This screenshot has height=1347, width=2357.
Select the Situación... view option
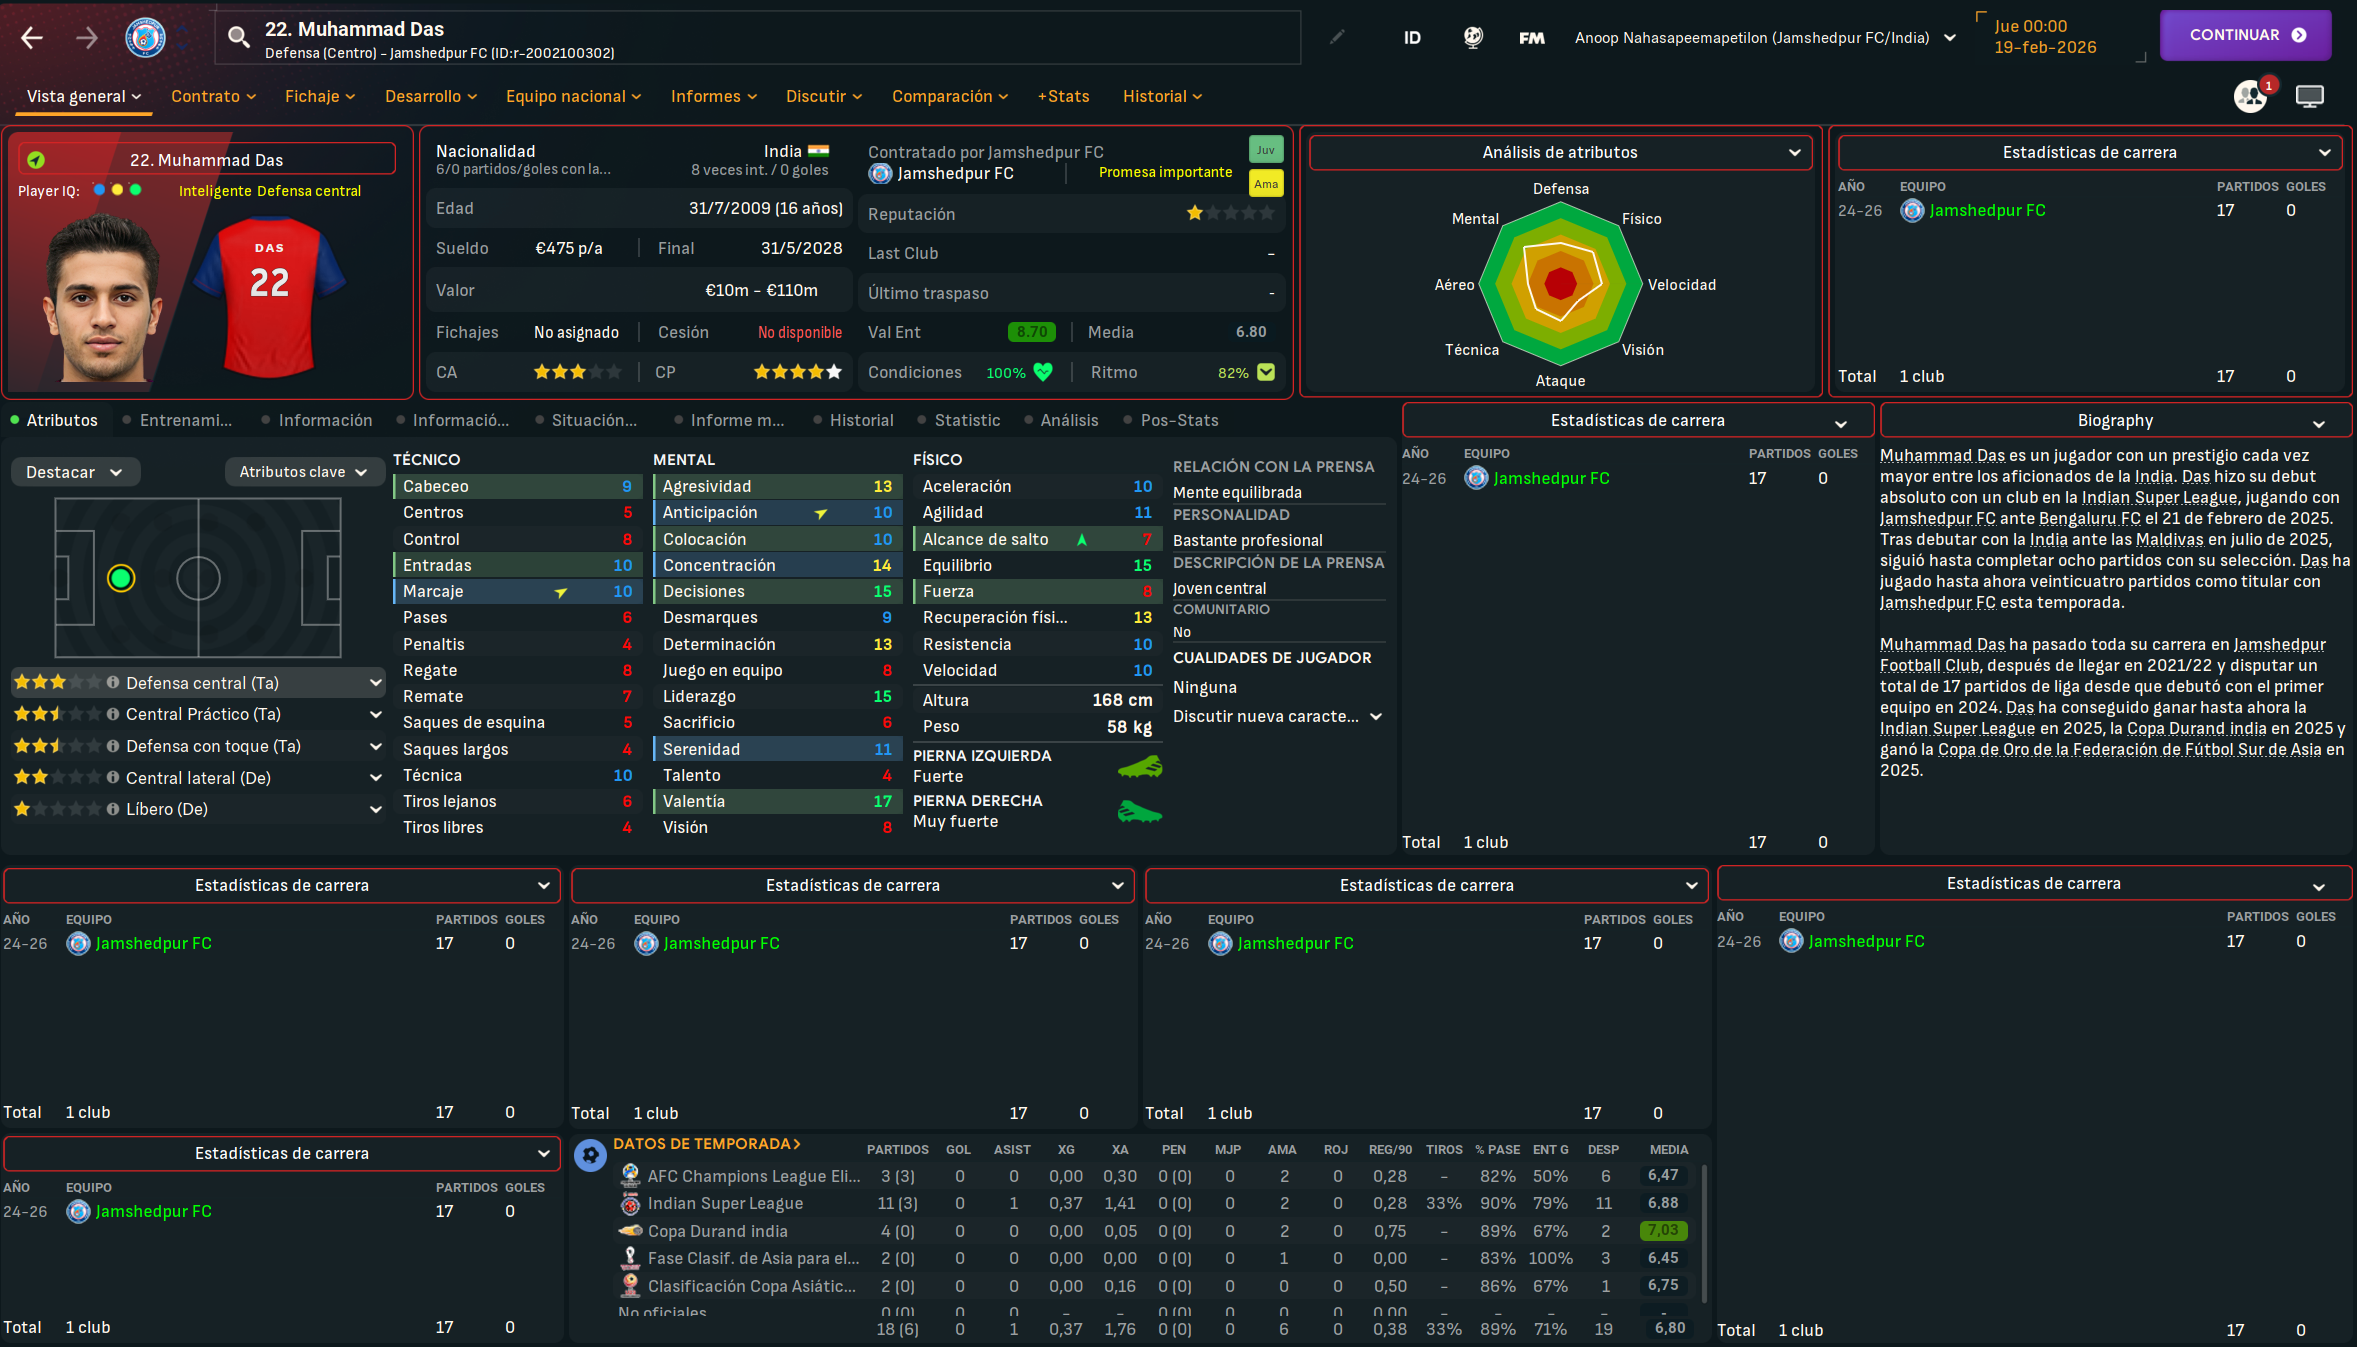pyautogui.click(x=586, y=420)
